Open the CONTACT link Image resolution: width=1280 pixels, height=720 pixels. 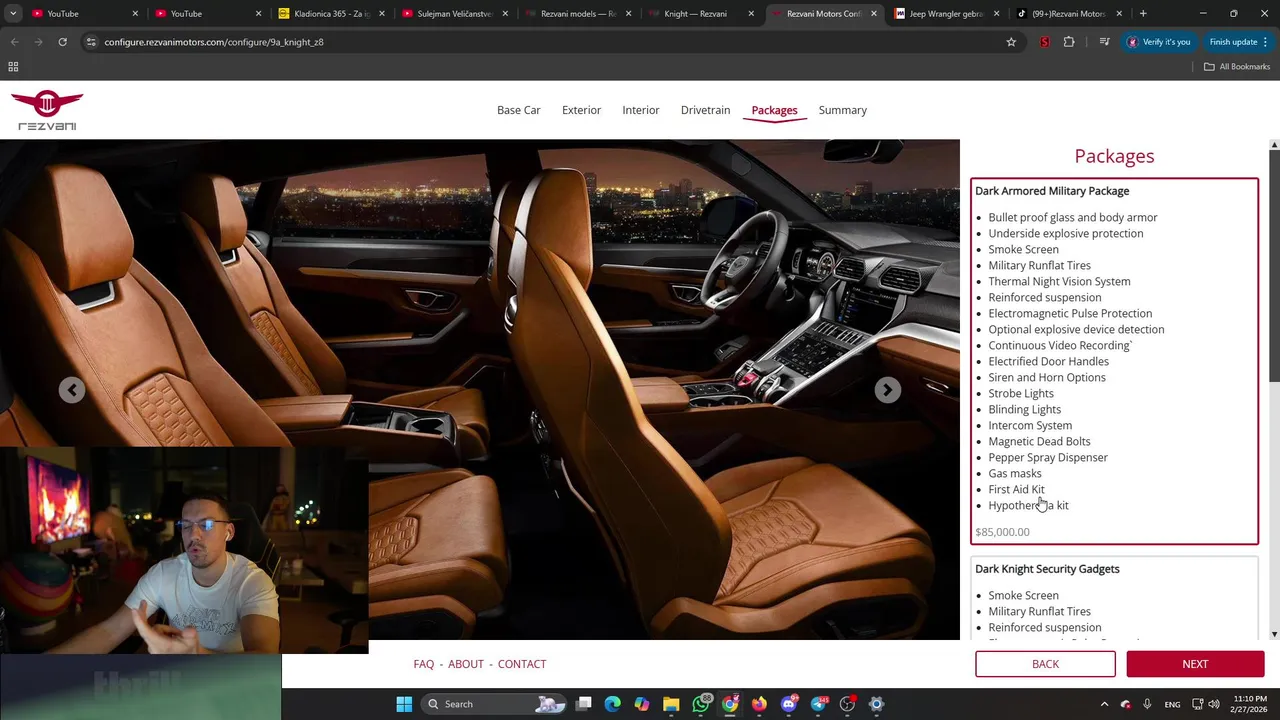522,664
